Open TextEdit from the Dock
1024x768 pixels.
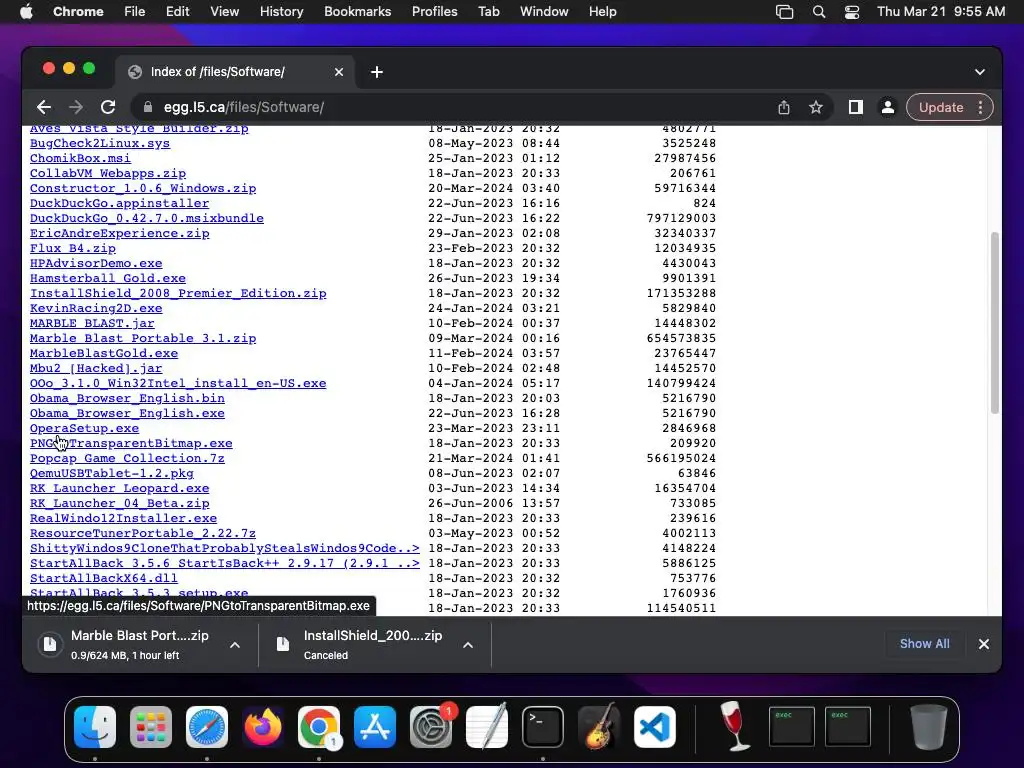point(487,727)
